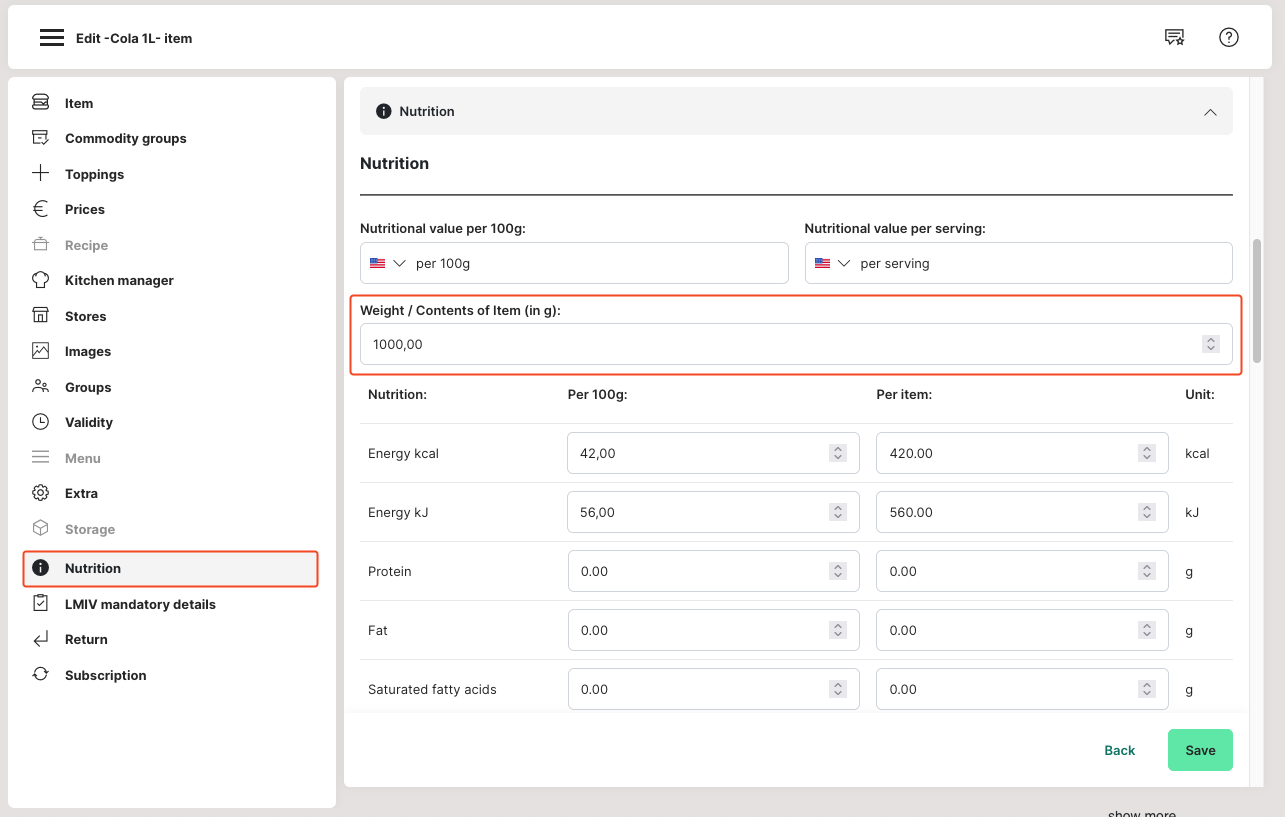
Task: Click the Fat per item input
Action: (1022, 630)
